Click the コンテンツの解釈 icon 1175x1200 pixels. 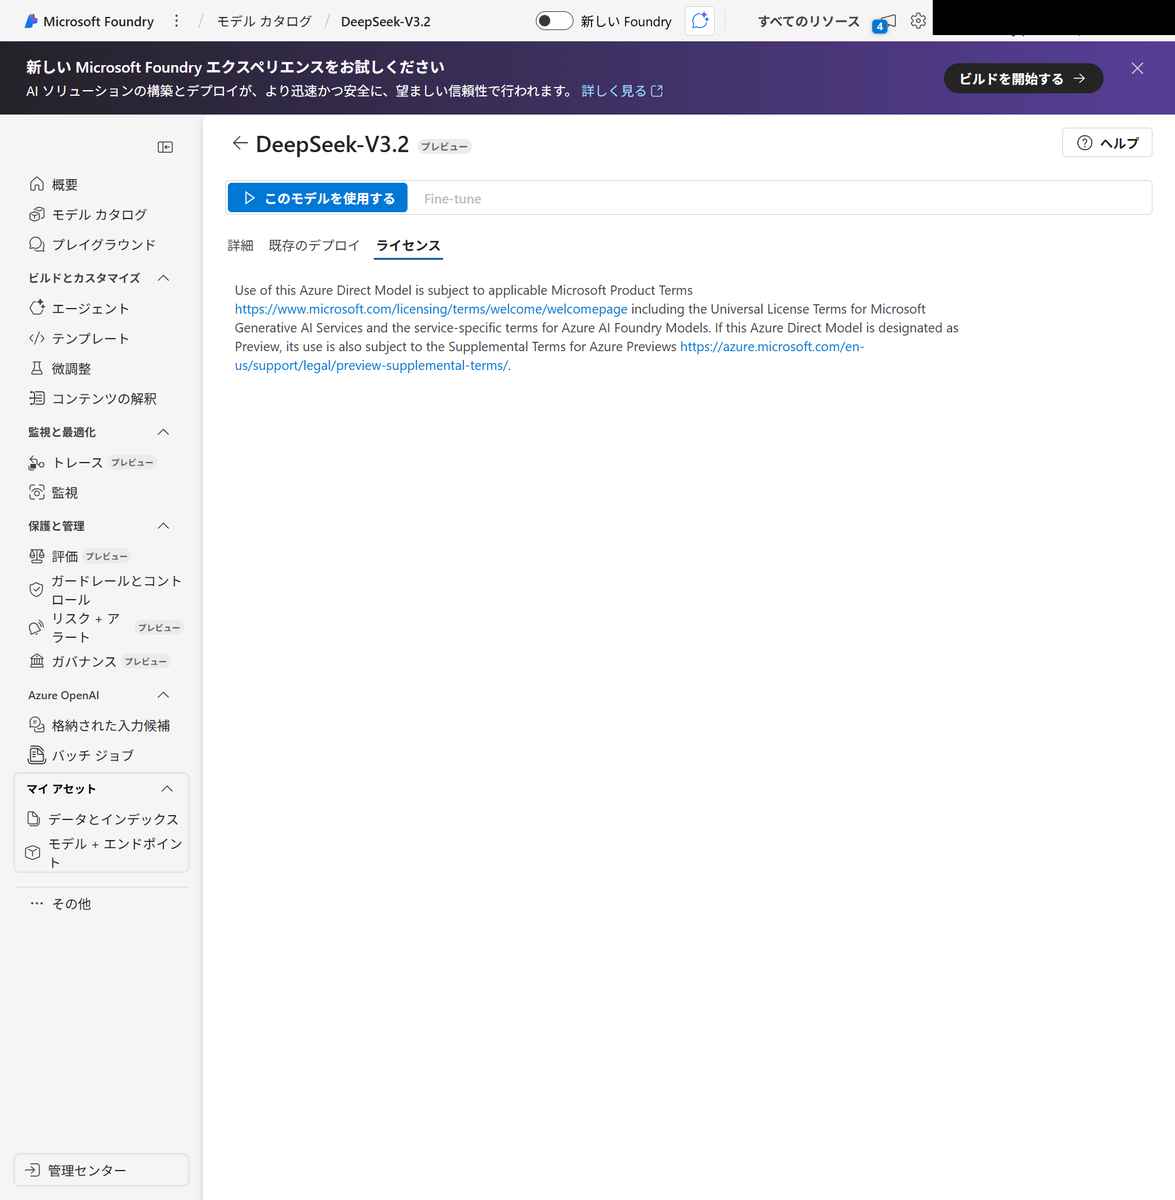click(x=37, y=398)
